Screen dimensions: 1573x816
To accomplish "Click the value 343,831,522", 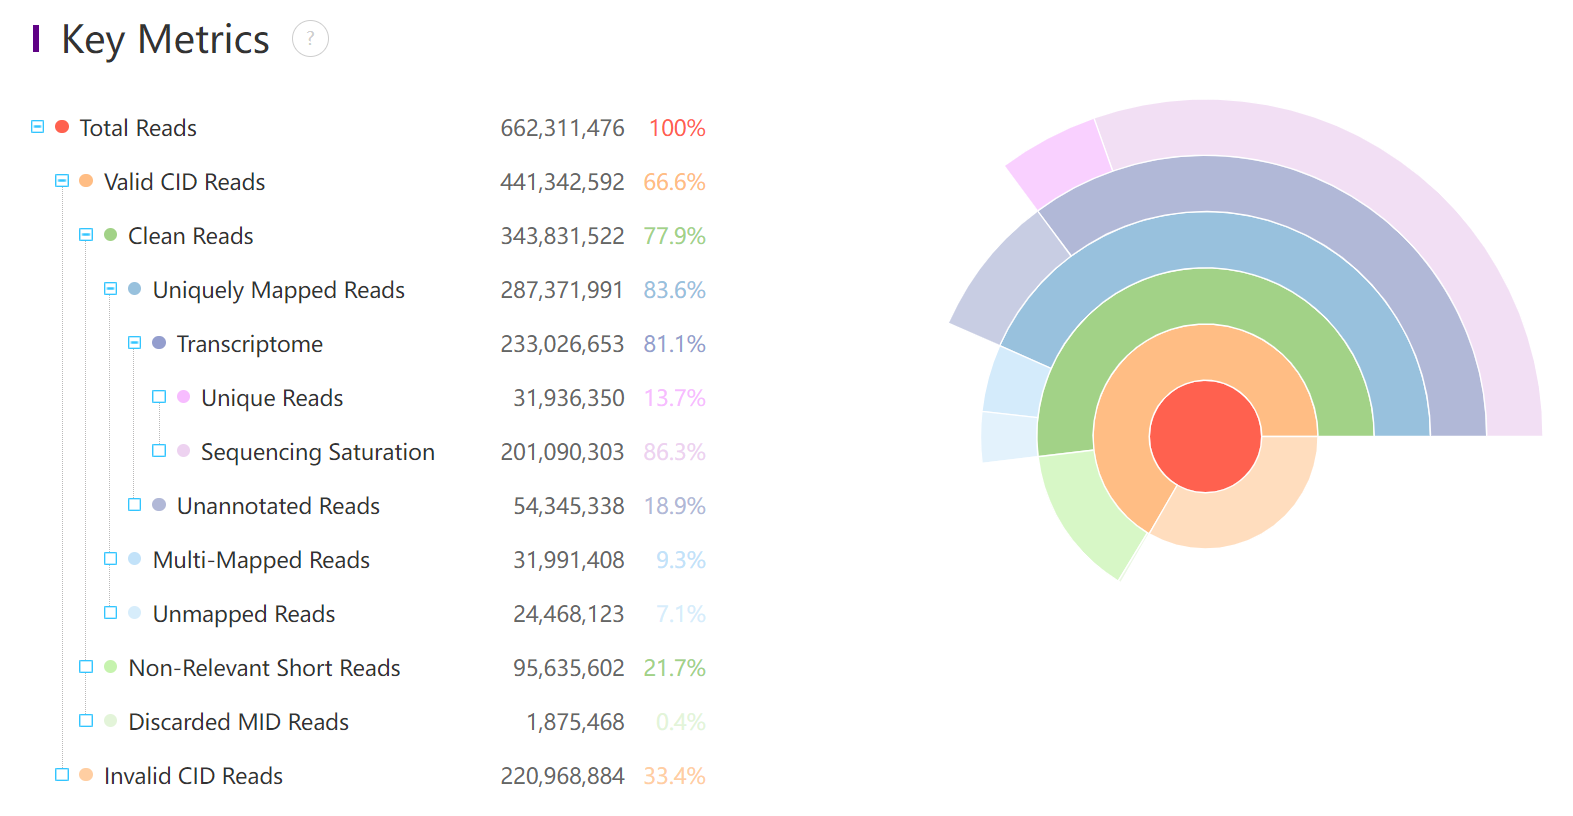I will 562,236.
